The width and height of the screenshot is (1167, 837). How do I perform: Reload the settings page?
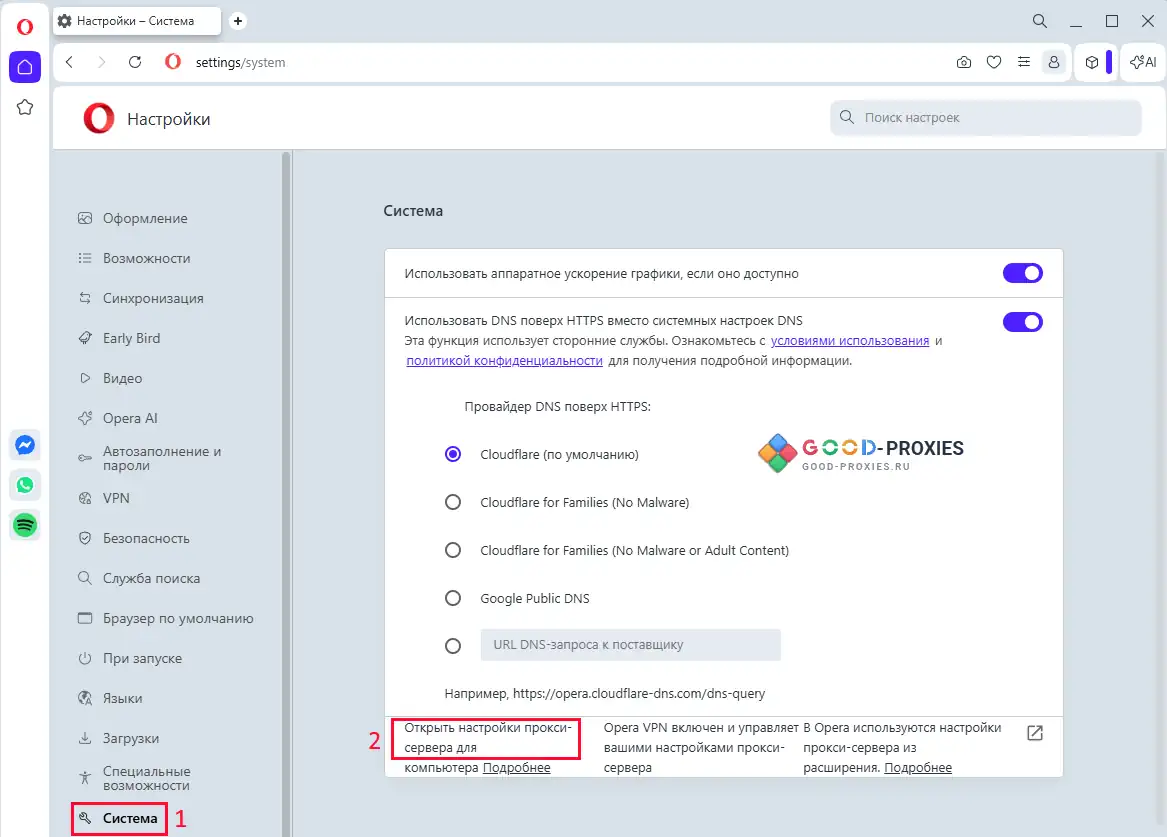[135, 62]
